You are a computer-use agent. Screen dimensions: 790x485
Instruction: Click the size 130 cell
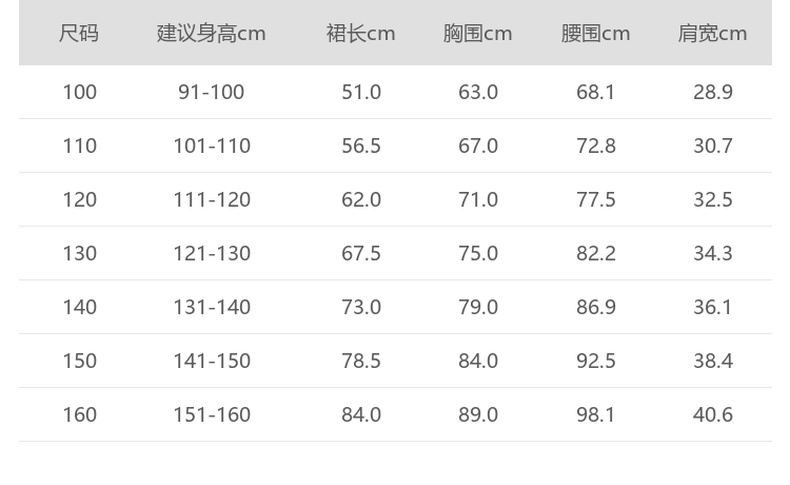pyautogui.click(x=79, y=253)
